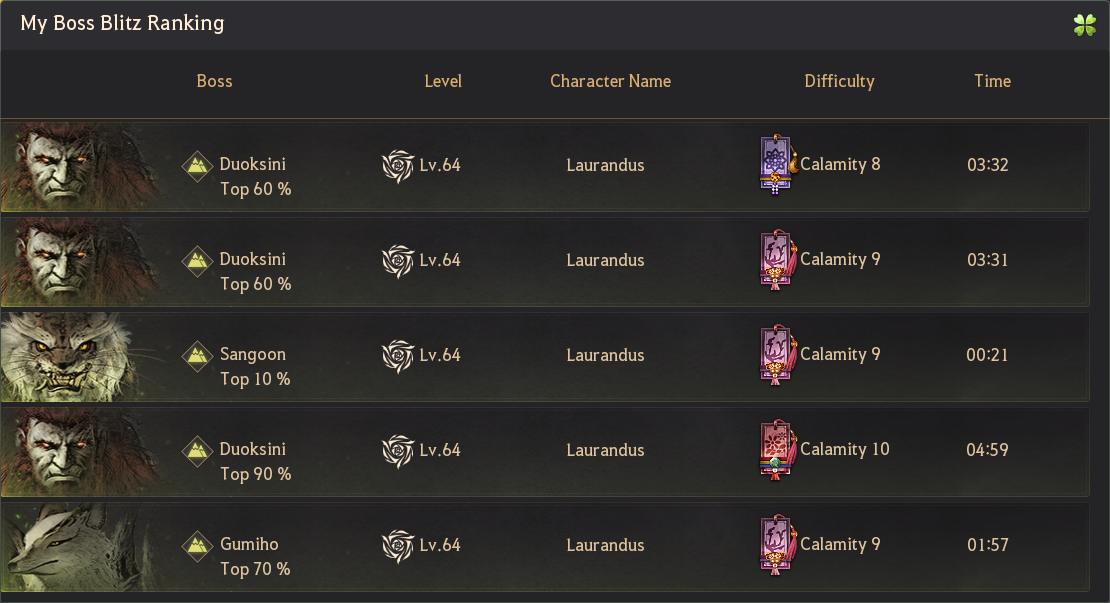This screenshot has height=603, width=1110.
Task: Select the 00:21 clear time entry
Action: click(988, 355)
